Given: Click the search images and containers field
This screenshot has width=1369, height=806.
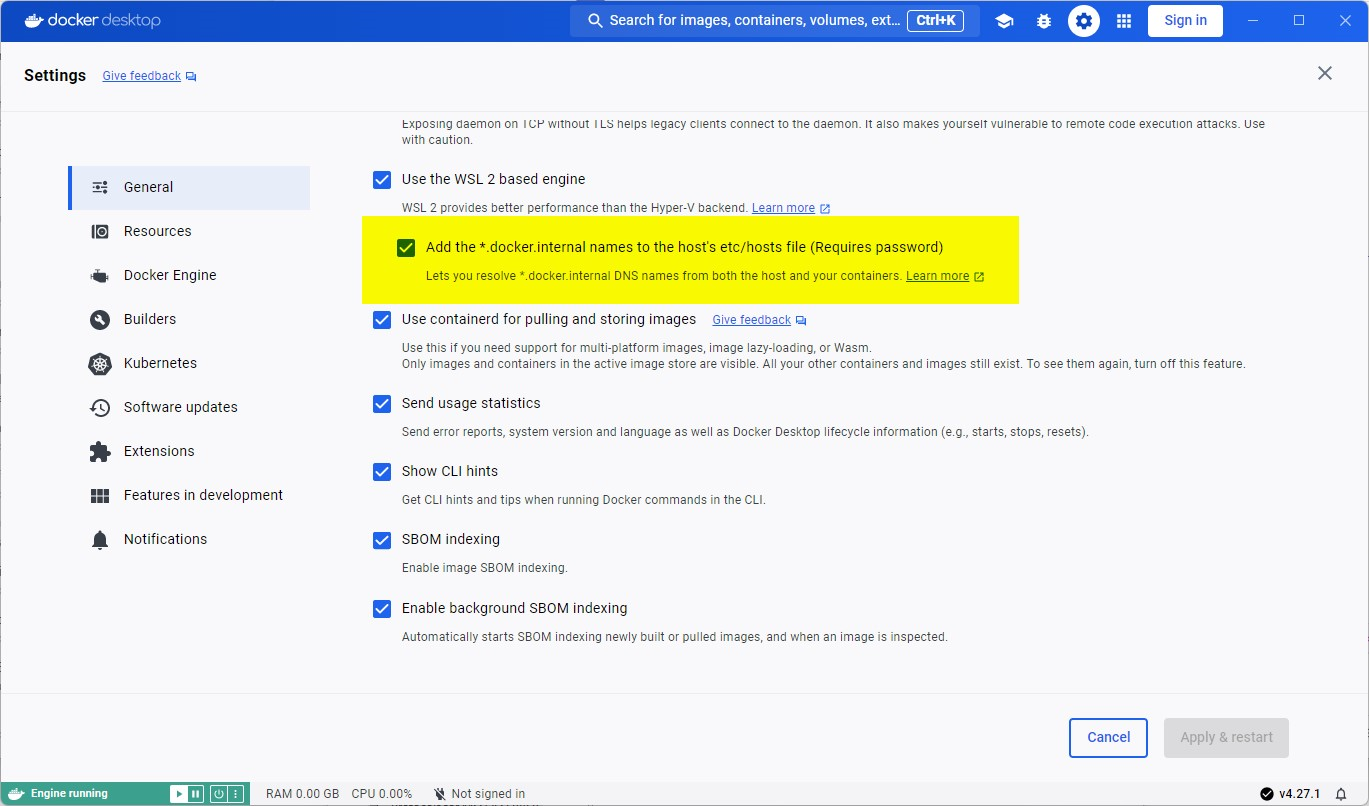Looking at the screenshot, I should pyautogui.click(x=774, y=20).
